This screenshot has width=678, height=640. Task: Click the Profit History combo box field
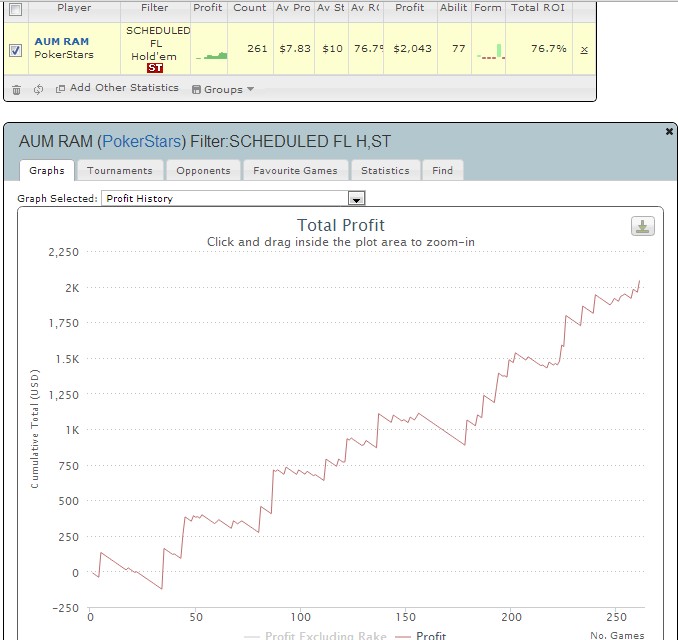point(233,198)
